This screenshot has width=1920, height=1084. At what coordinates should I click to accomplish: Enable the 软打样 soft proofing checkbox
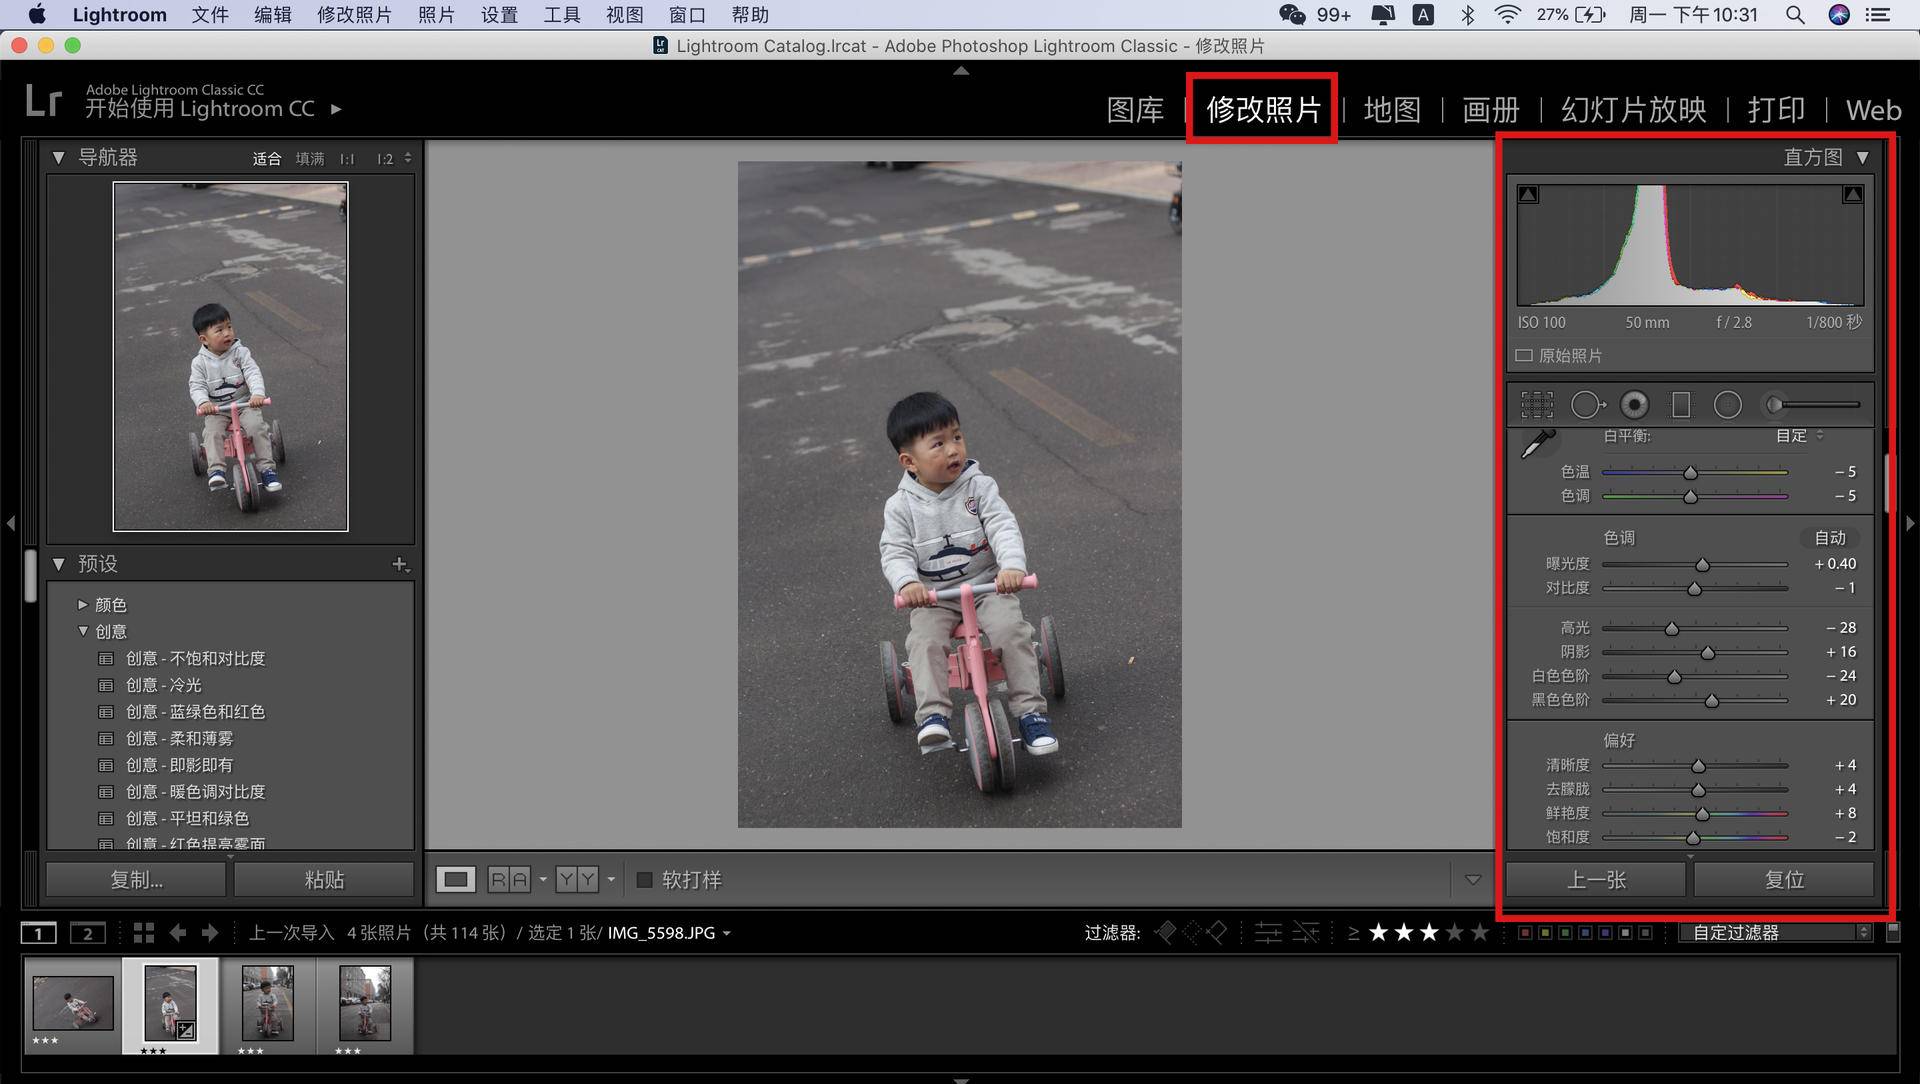(x=645, y=880)
